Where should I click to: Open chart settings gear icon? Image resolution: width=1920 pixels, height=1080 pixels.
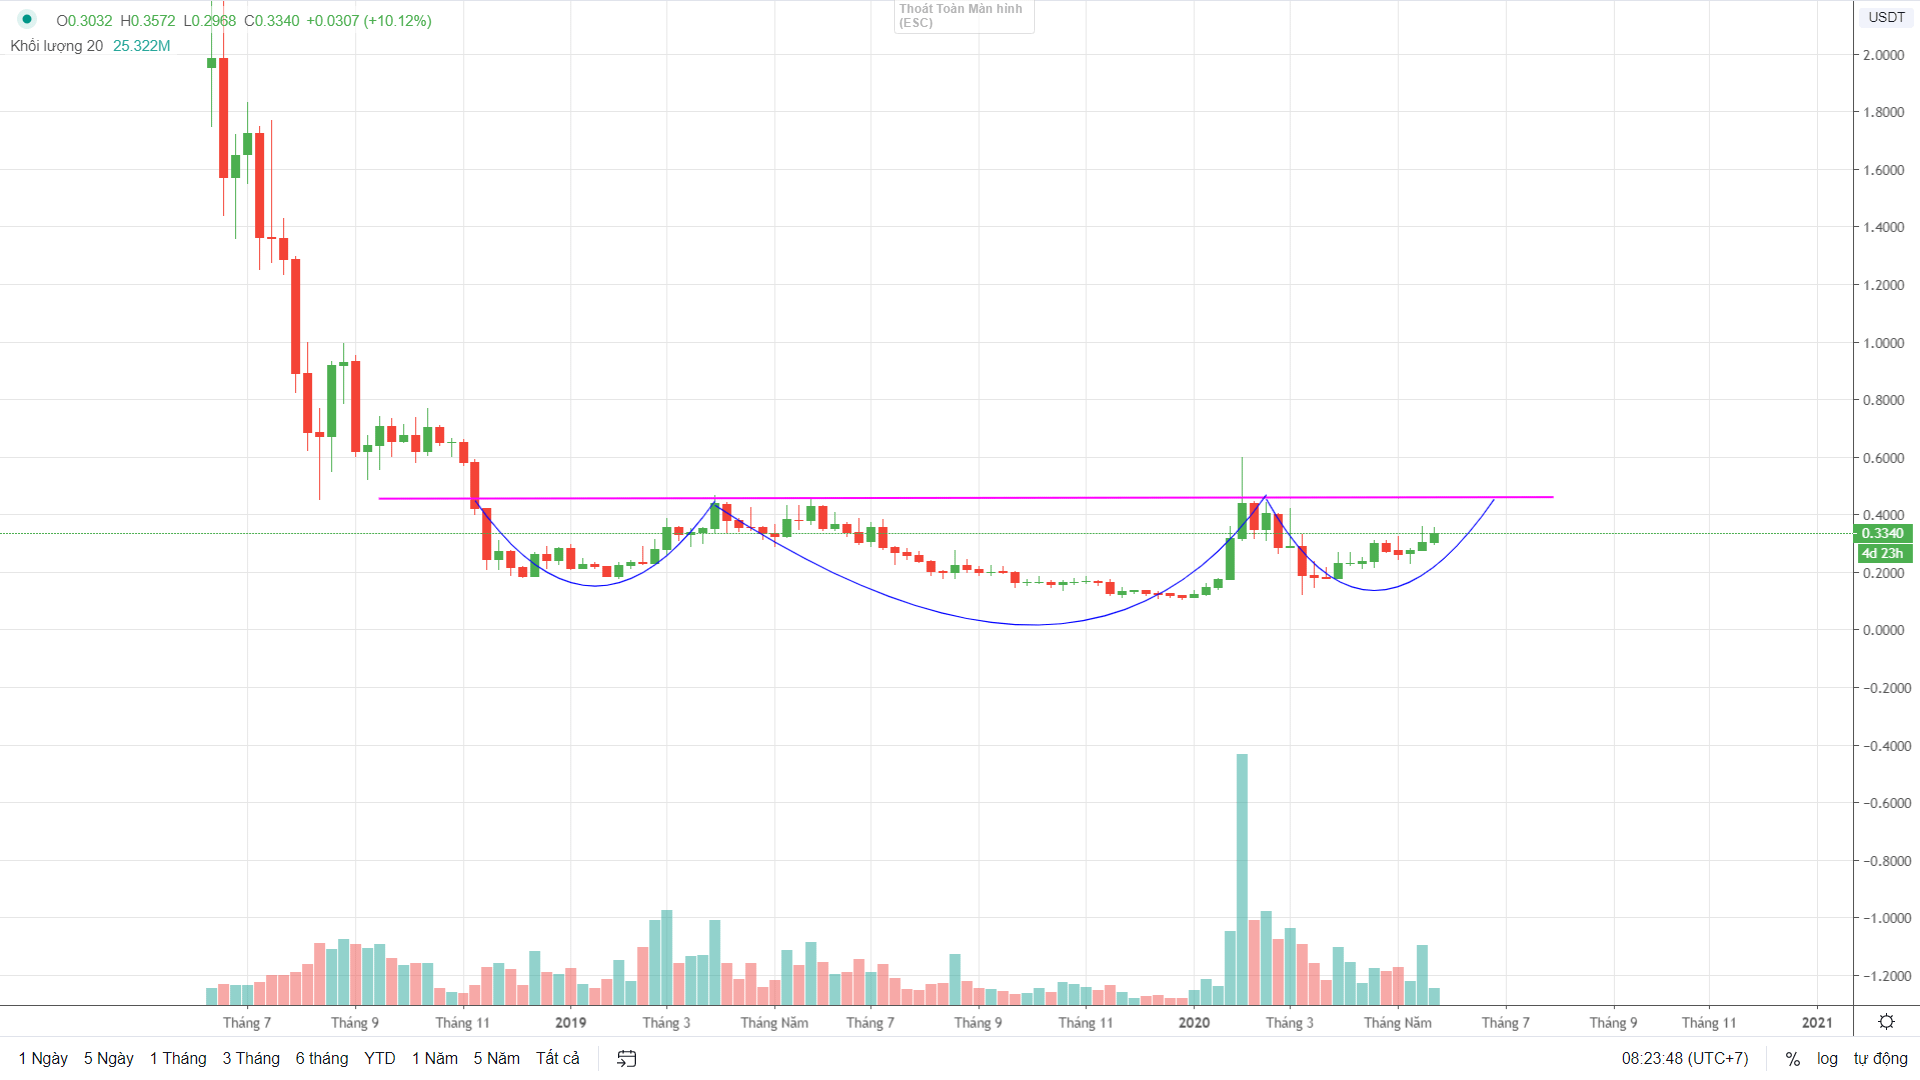(1886, 1021)
